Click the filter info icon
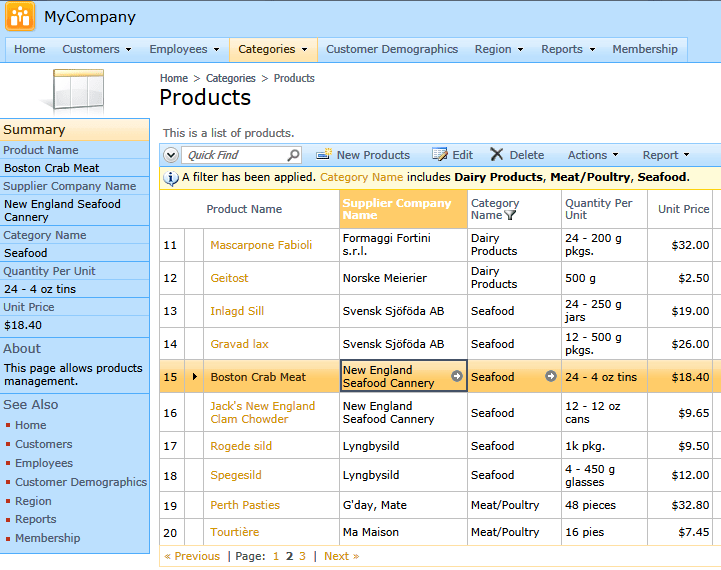721x570 pixels. point(171,178)
